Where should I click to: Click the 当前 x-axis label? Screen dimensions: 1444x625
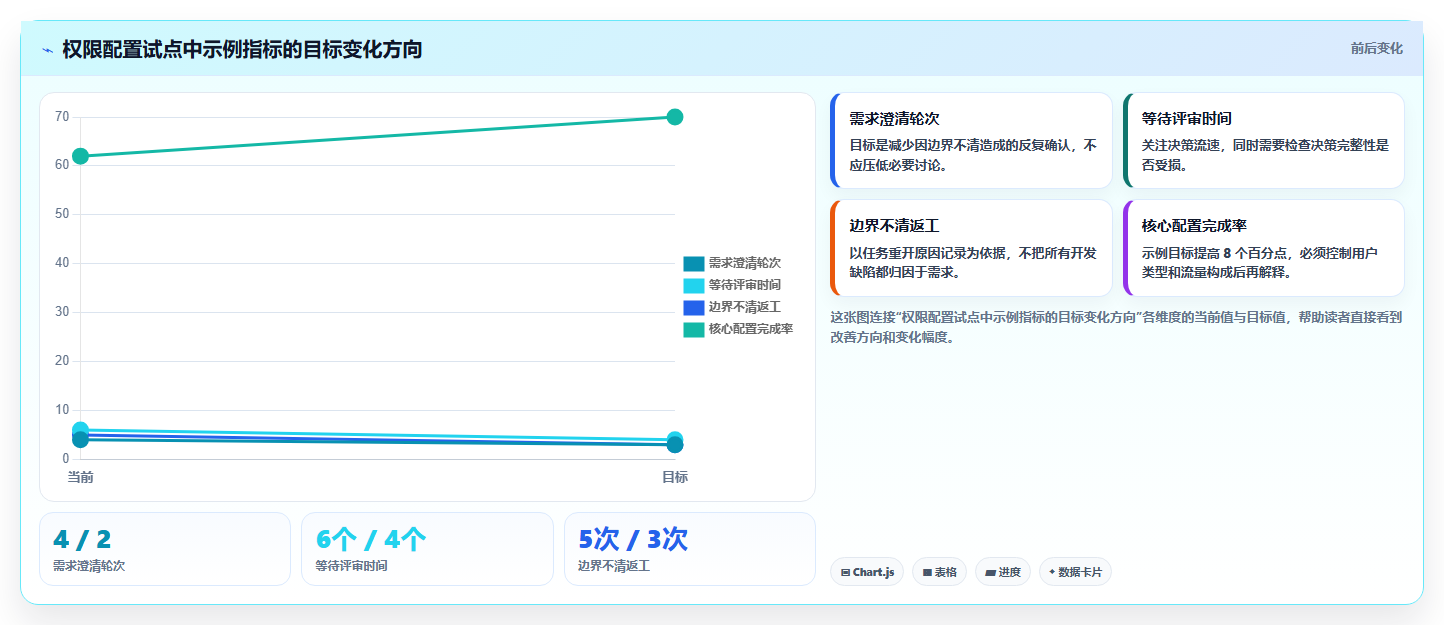tap(81, 478)
